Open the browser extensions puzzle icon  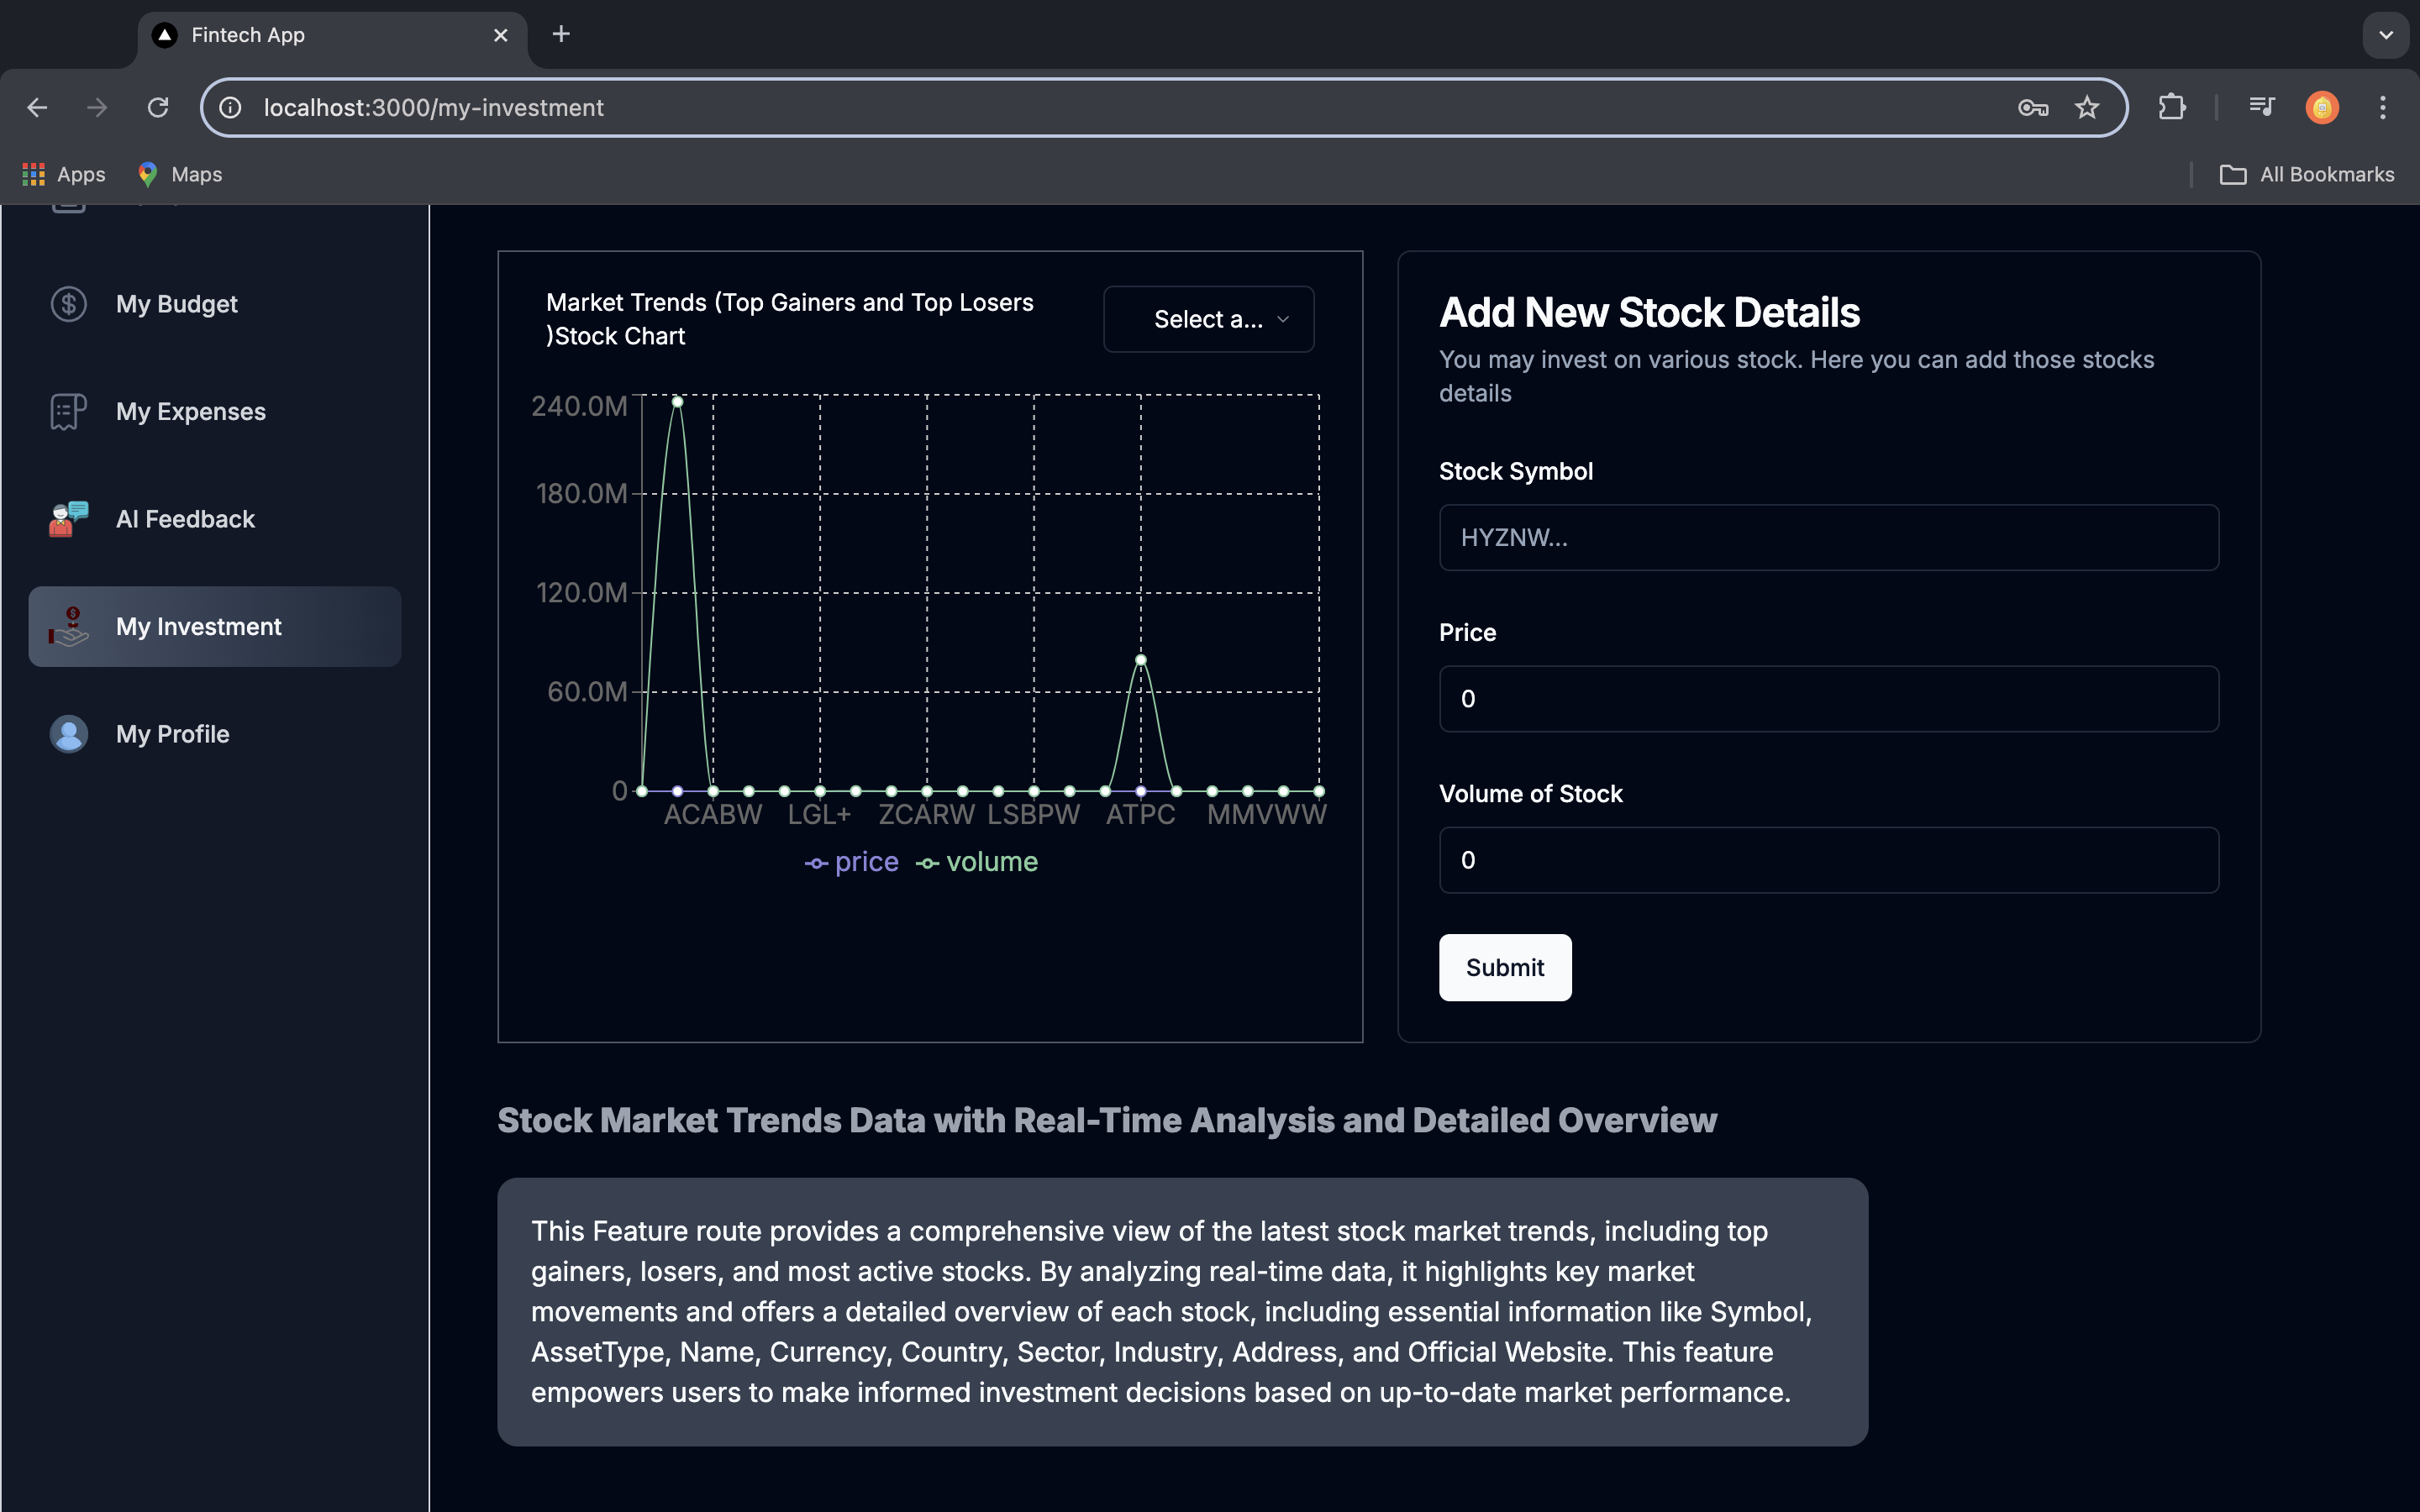[2171, 108]
